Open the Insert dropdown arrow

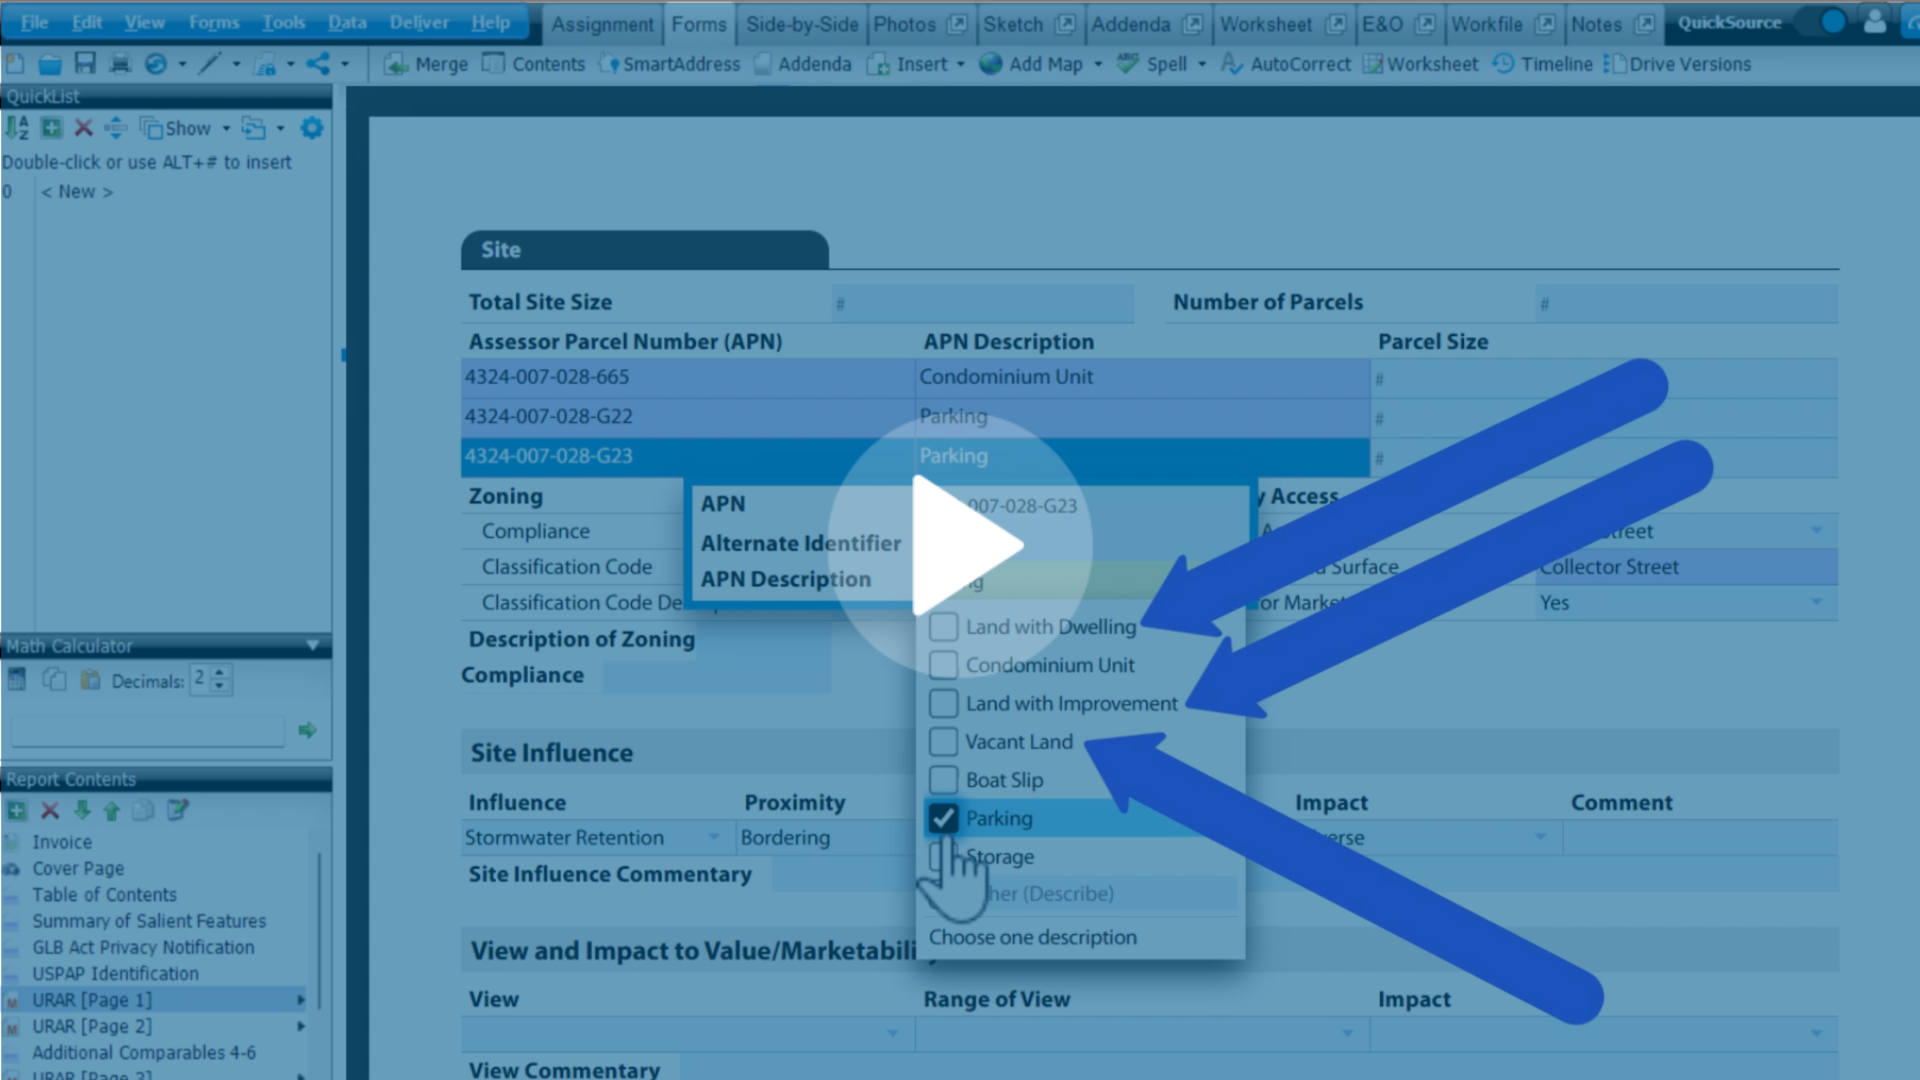coord(961,64)
